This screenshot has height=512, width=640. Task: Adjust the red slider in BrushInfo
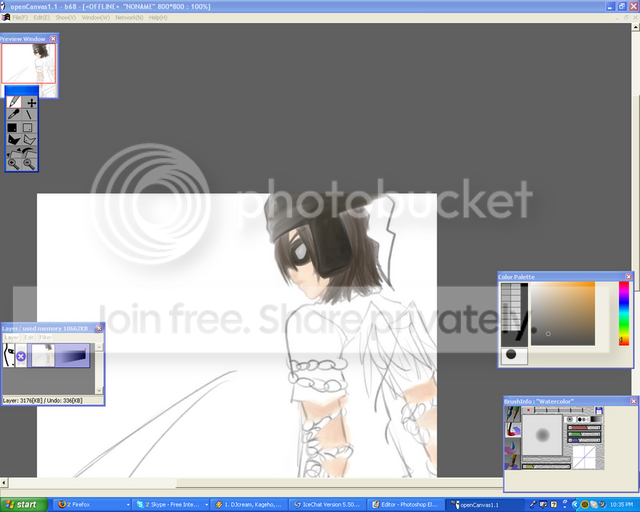[584, 427]
